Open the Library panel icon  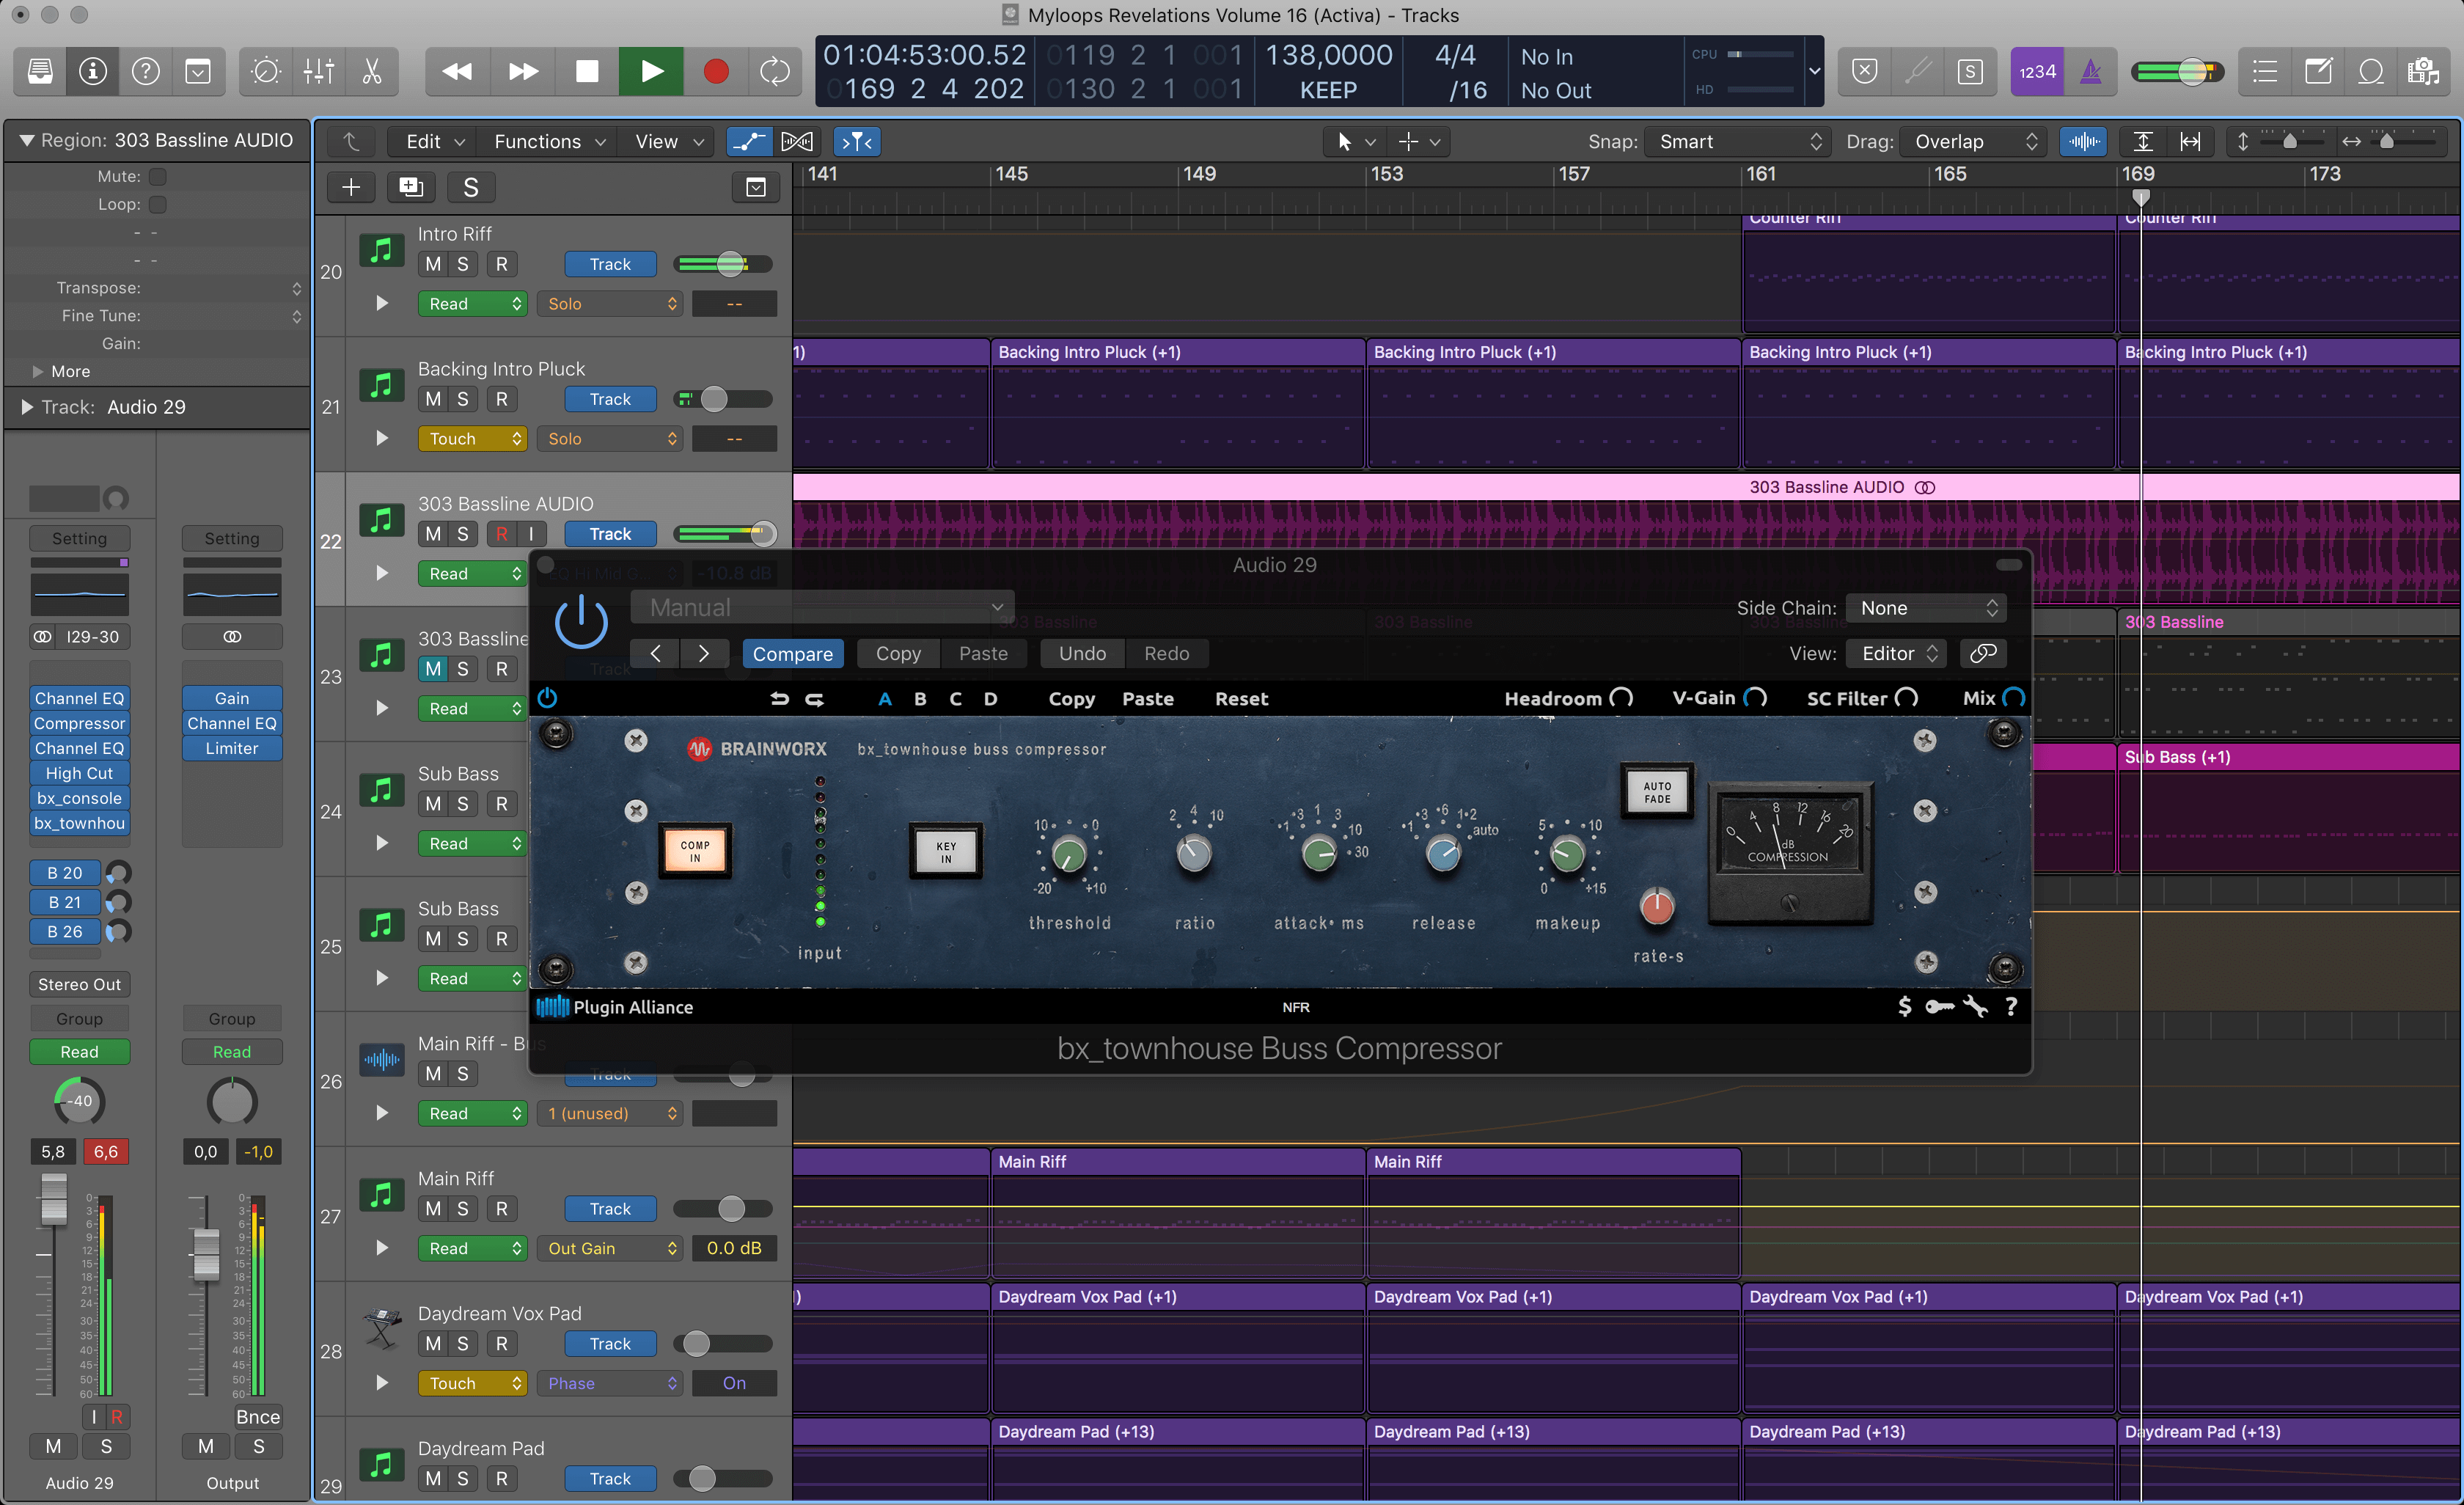(40, 71)
